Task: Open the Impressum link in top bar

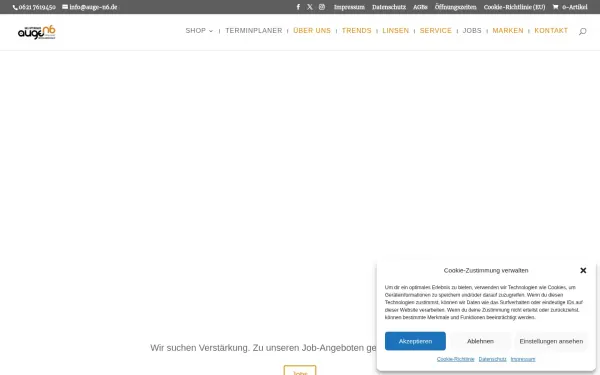Action: click(x=349, y=7)
